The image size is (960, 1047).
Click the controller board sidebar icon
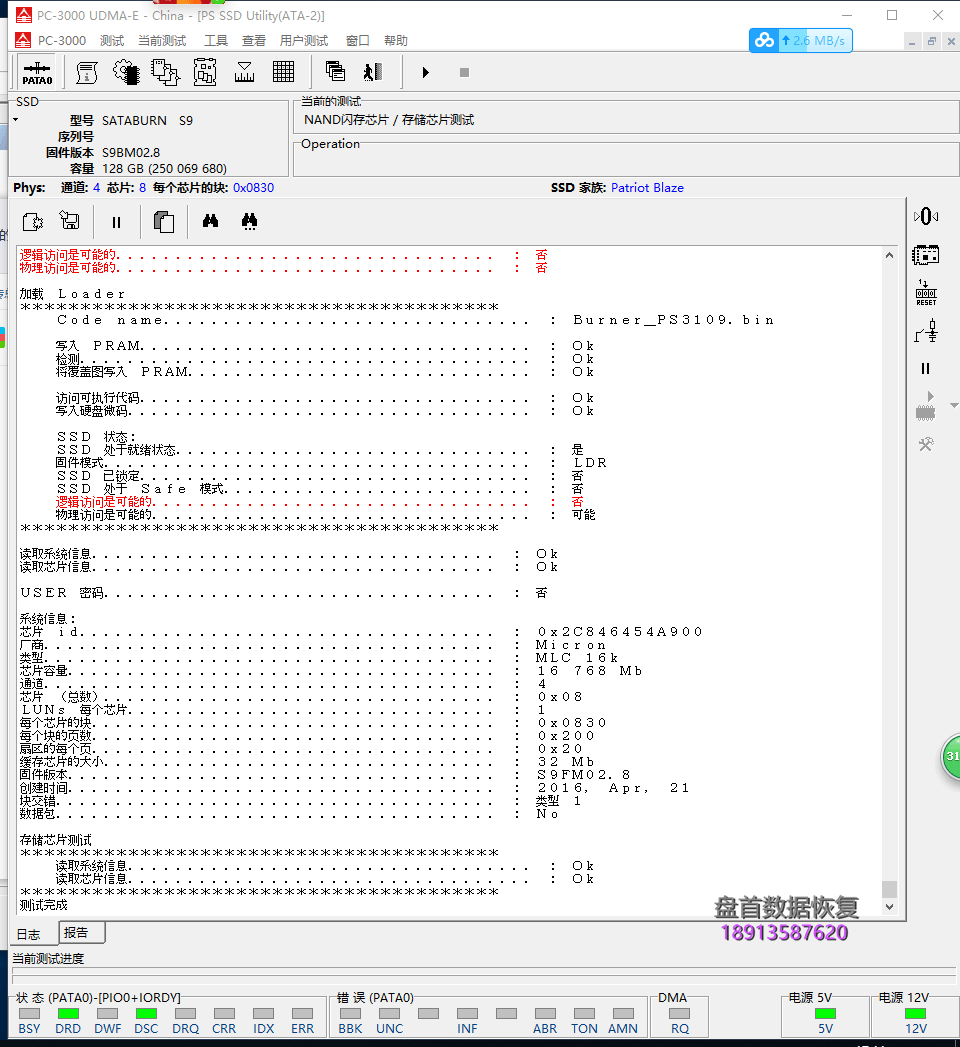pyautogui.click(x=926, y=255)
